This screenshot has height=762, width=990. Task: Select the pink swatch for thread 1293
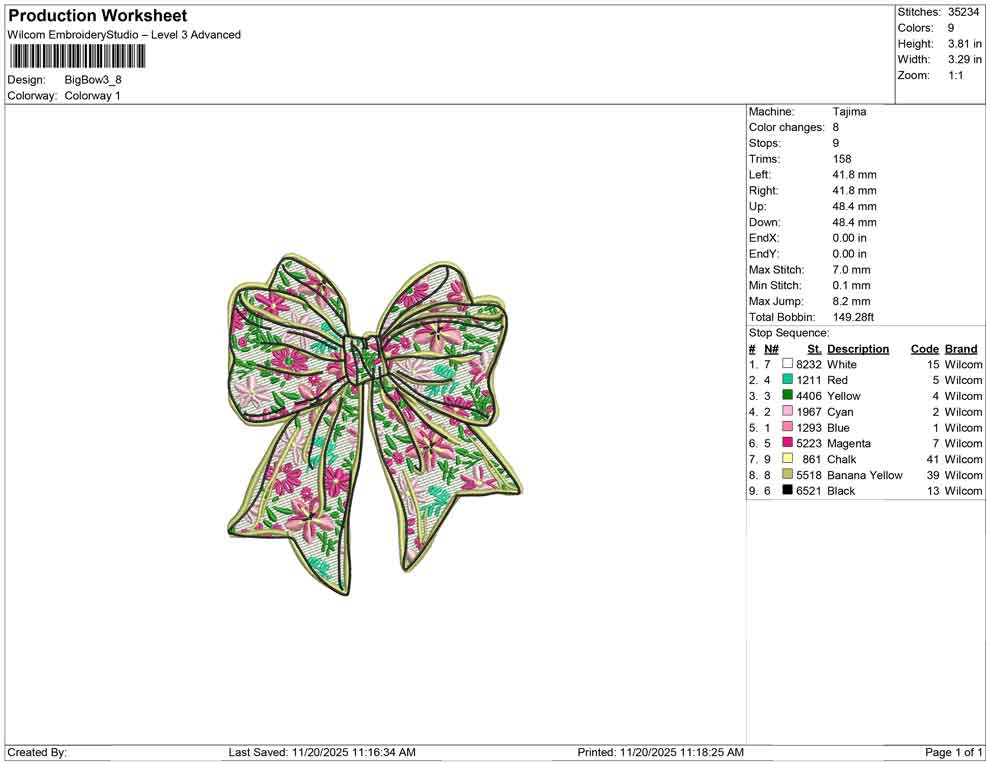click(x=787, y=428)
